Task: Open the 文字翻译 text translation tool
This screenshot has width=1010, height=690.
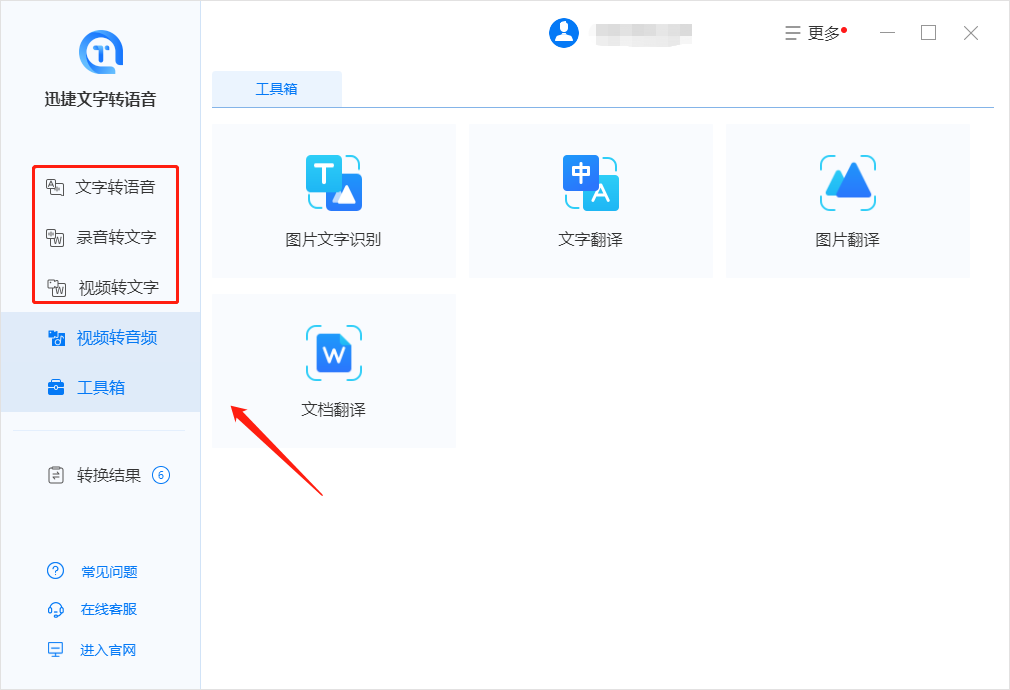Action: (x=590, y=200)
